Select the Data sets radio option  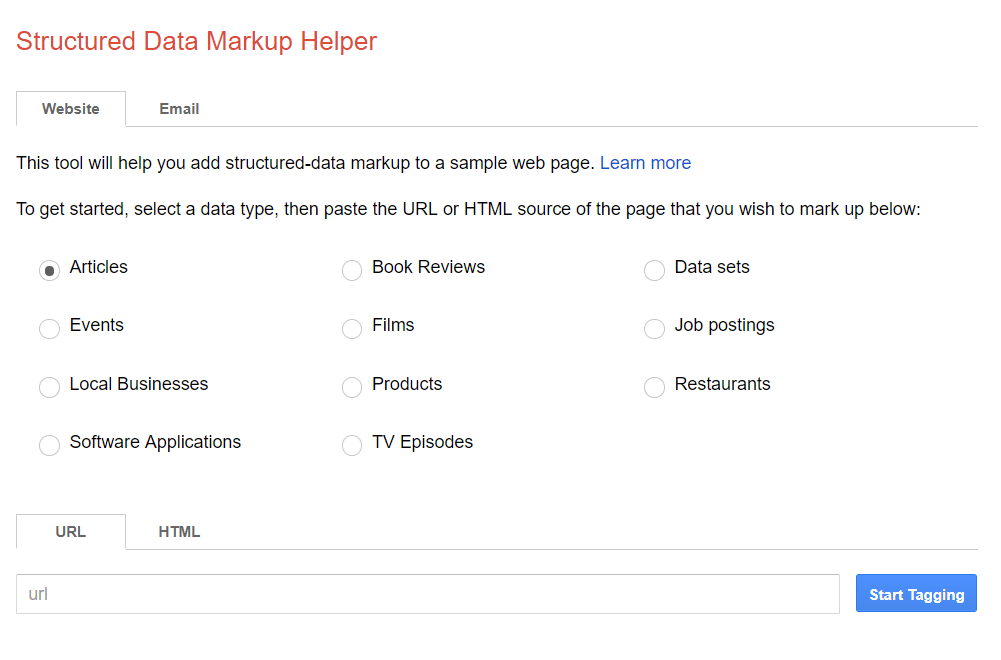654,270
